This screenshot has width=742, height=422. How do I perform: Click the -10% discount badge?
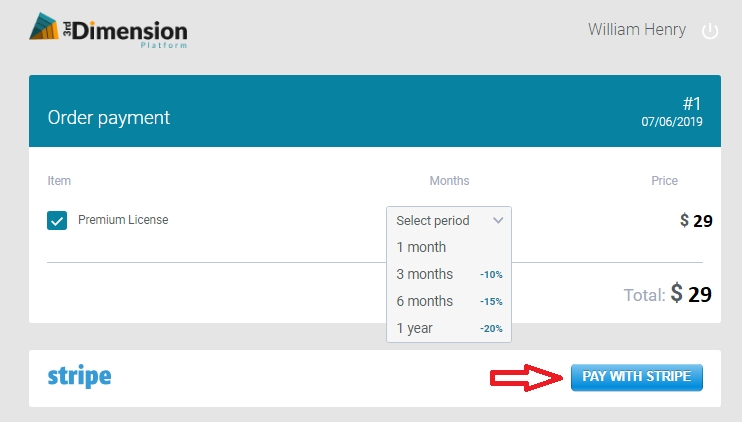pos(490,274)
